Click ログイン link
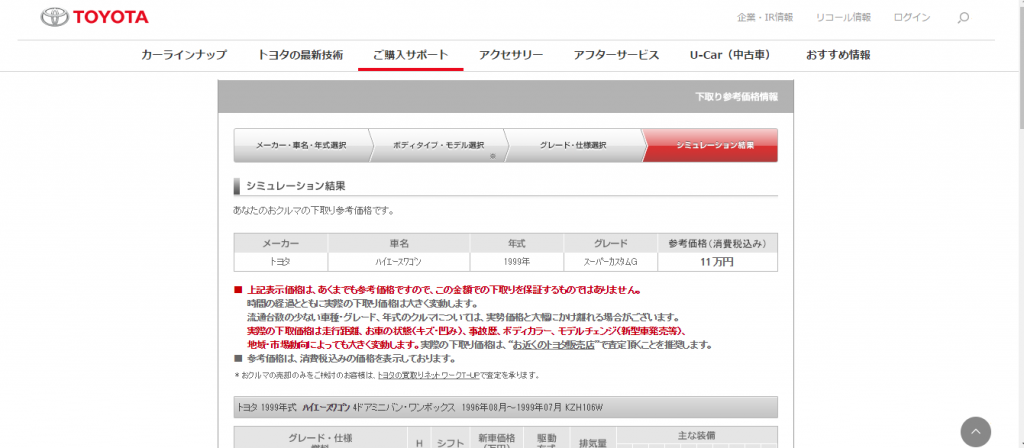 (x=912, y=18)
